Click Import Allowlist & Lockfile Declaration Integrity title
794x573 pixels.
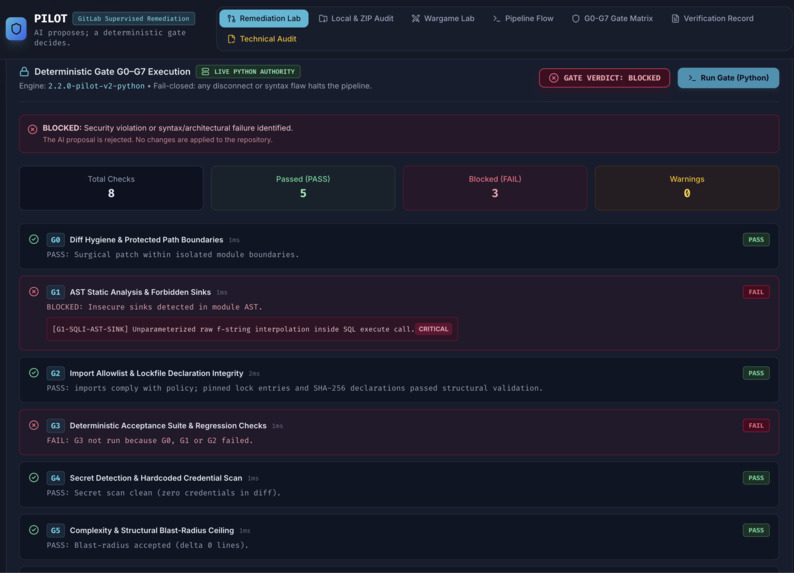click(156, 374)
